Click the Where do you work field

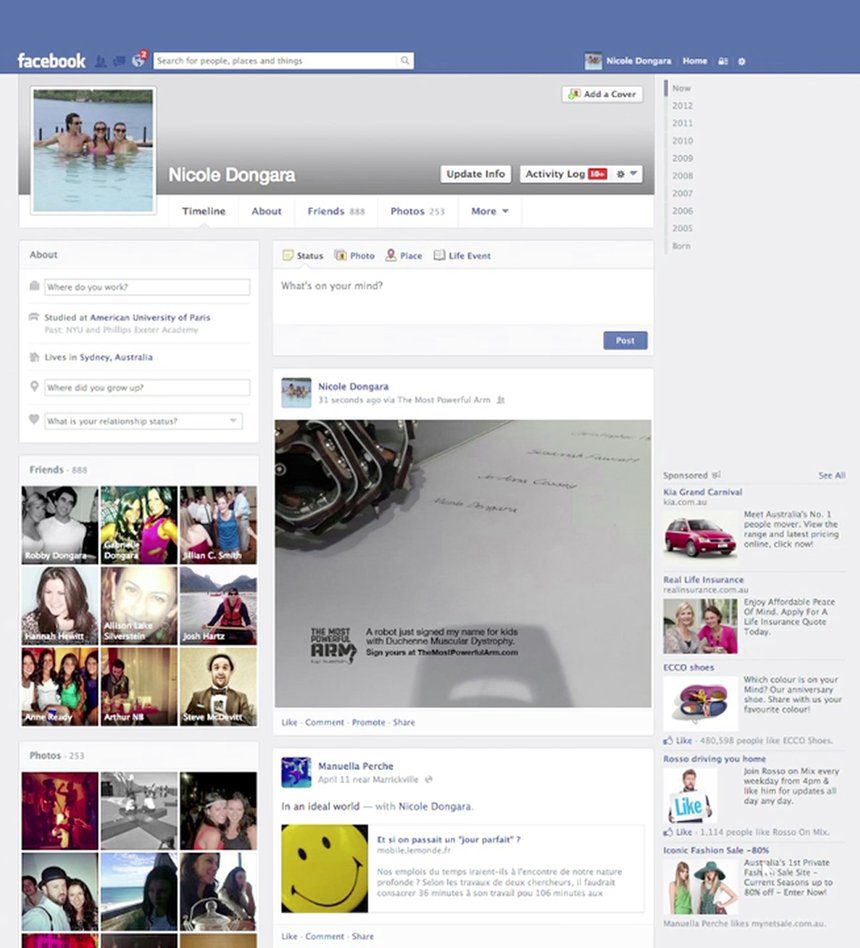pos(147,287)
